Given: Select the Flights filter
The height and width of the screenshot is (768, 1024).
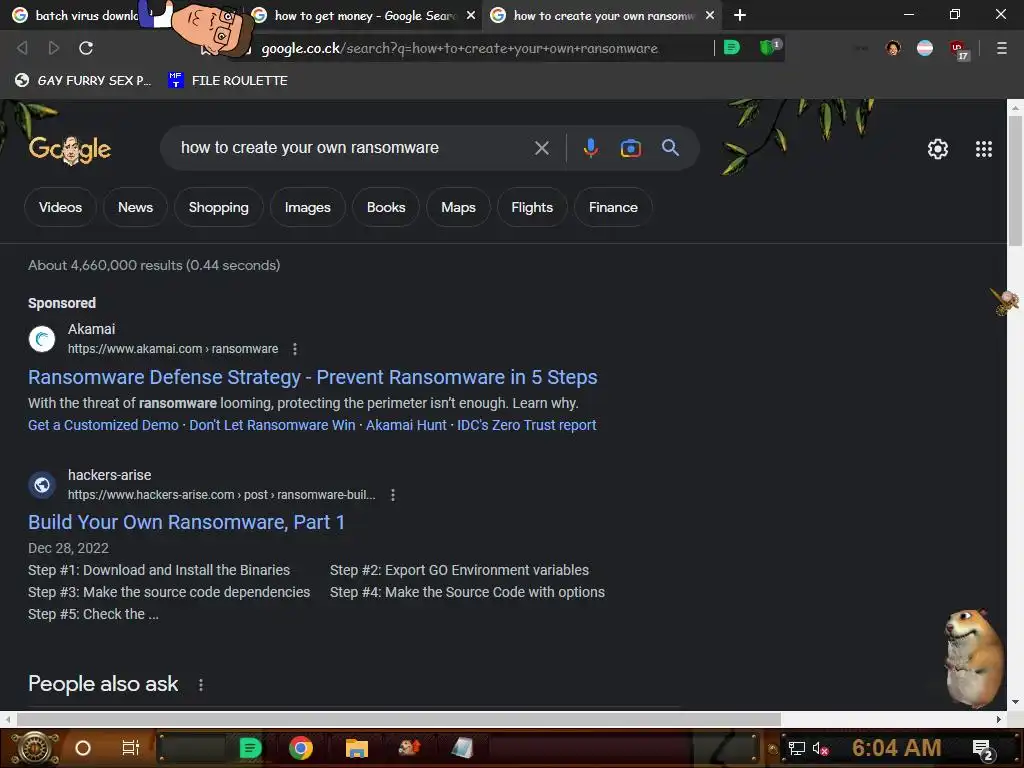Looking at the screenshot, I should click(532, 207).
